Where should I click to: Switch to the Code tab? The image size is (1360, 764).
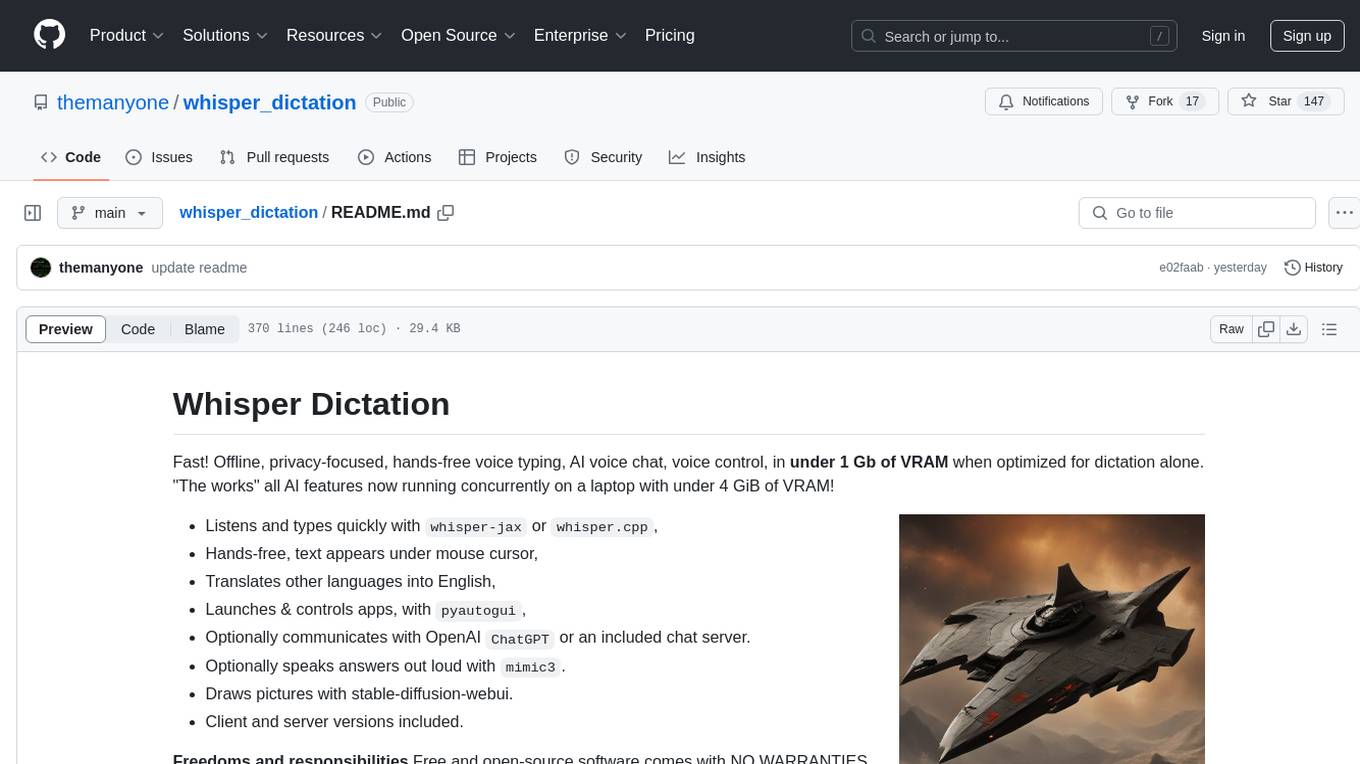coord(70,157)
